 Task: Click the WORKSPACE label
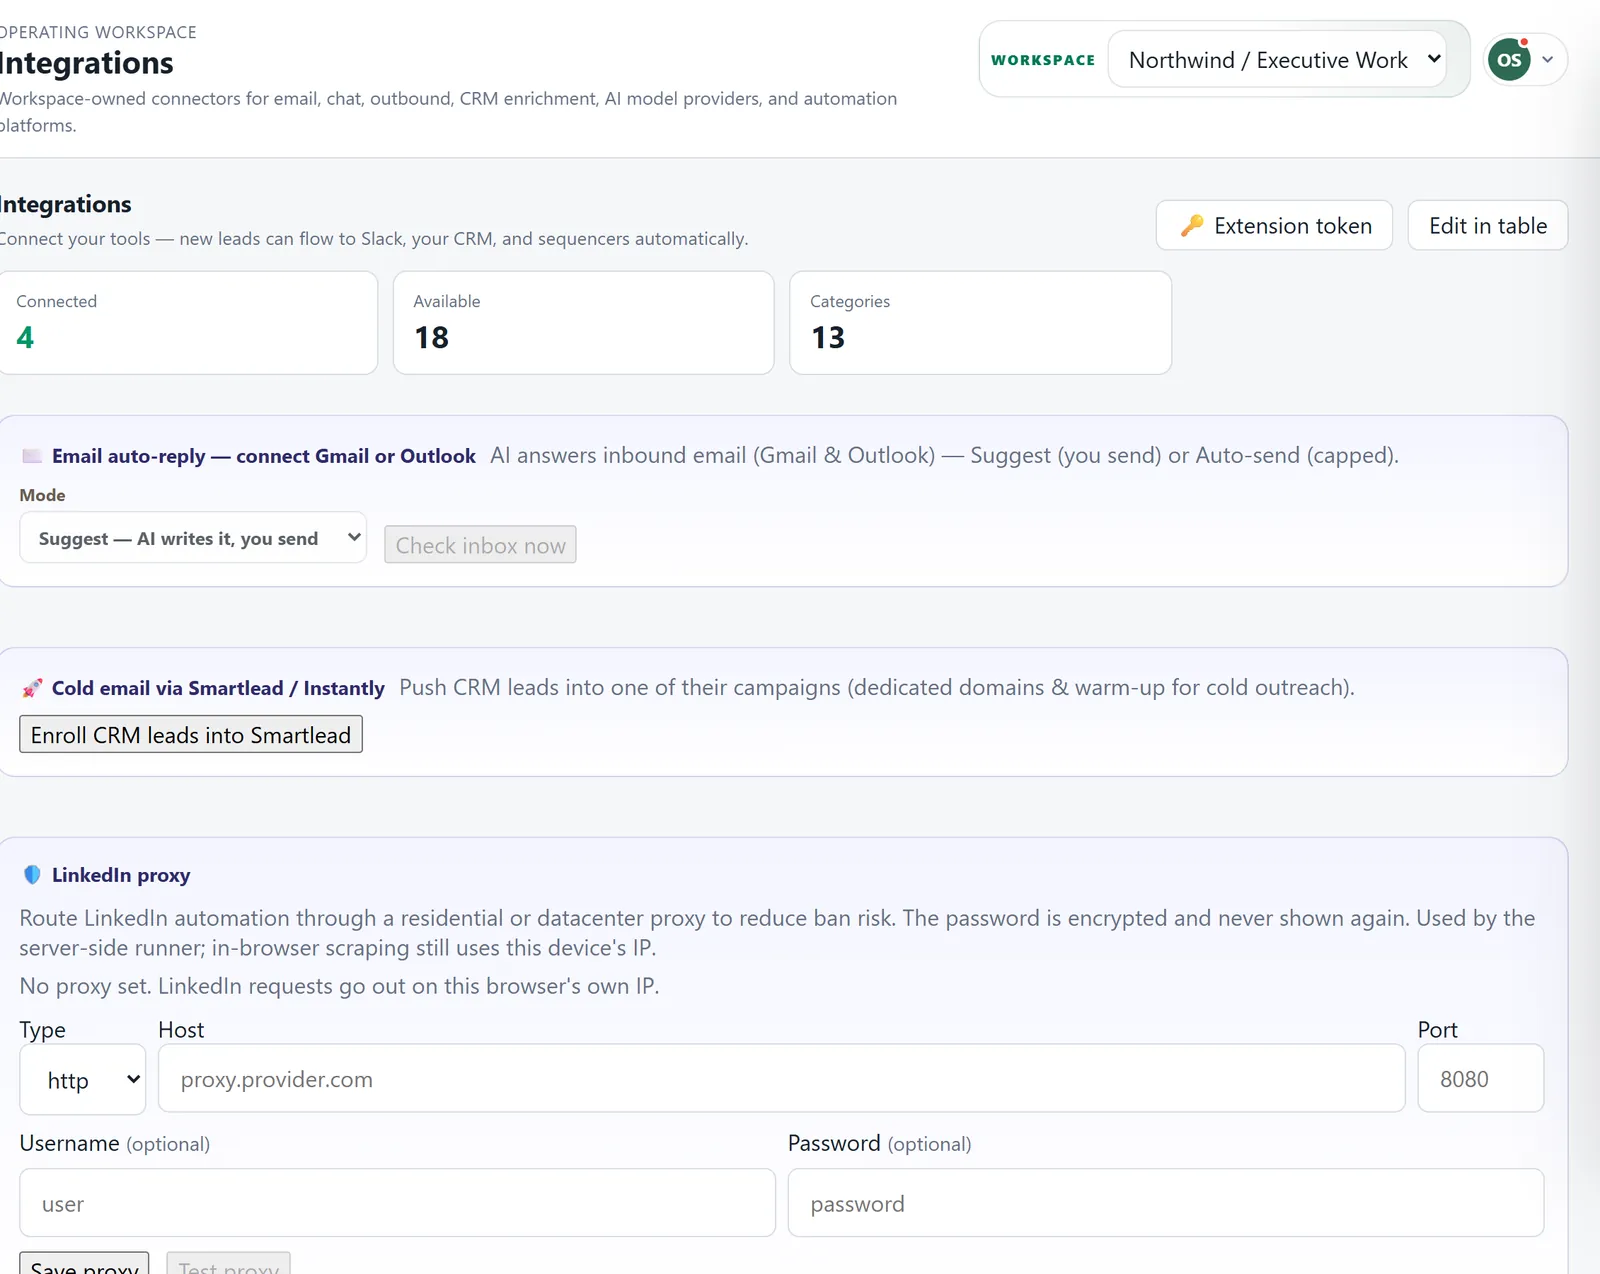(x=1043, y=60)
